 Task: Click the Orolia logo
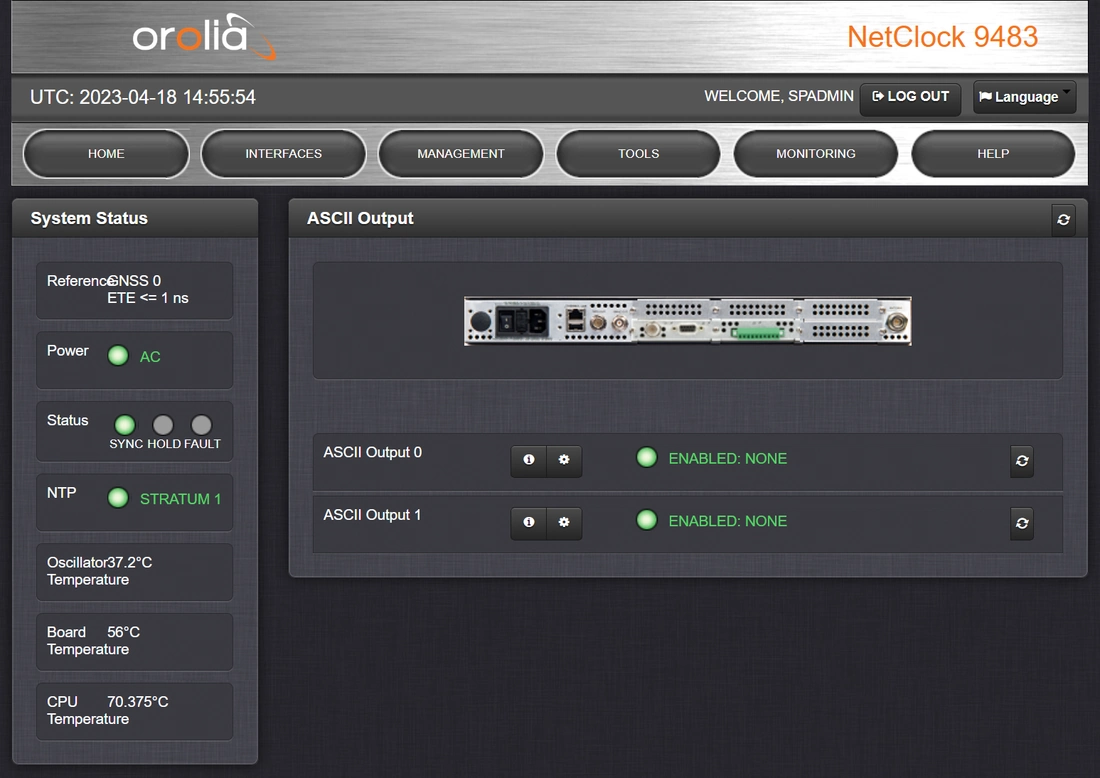point(203,36)
